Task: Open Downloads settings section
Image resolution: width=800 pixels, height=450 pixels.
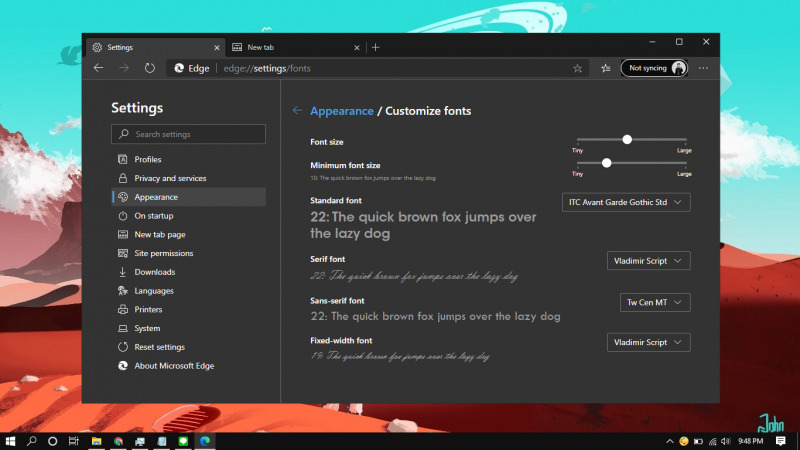Action: pos(189,272)
